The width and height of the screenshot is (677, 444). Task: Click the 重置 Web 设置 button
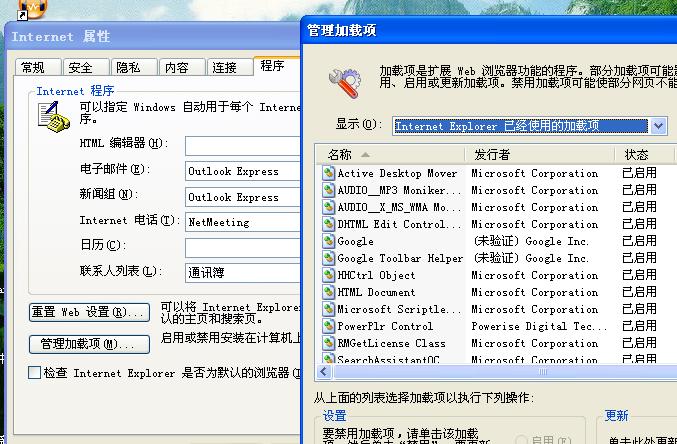click(x=89, y=312)
